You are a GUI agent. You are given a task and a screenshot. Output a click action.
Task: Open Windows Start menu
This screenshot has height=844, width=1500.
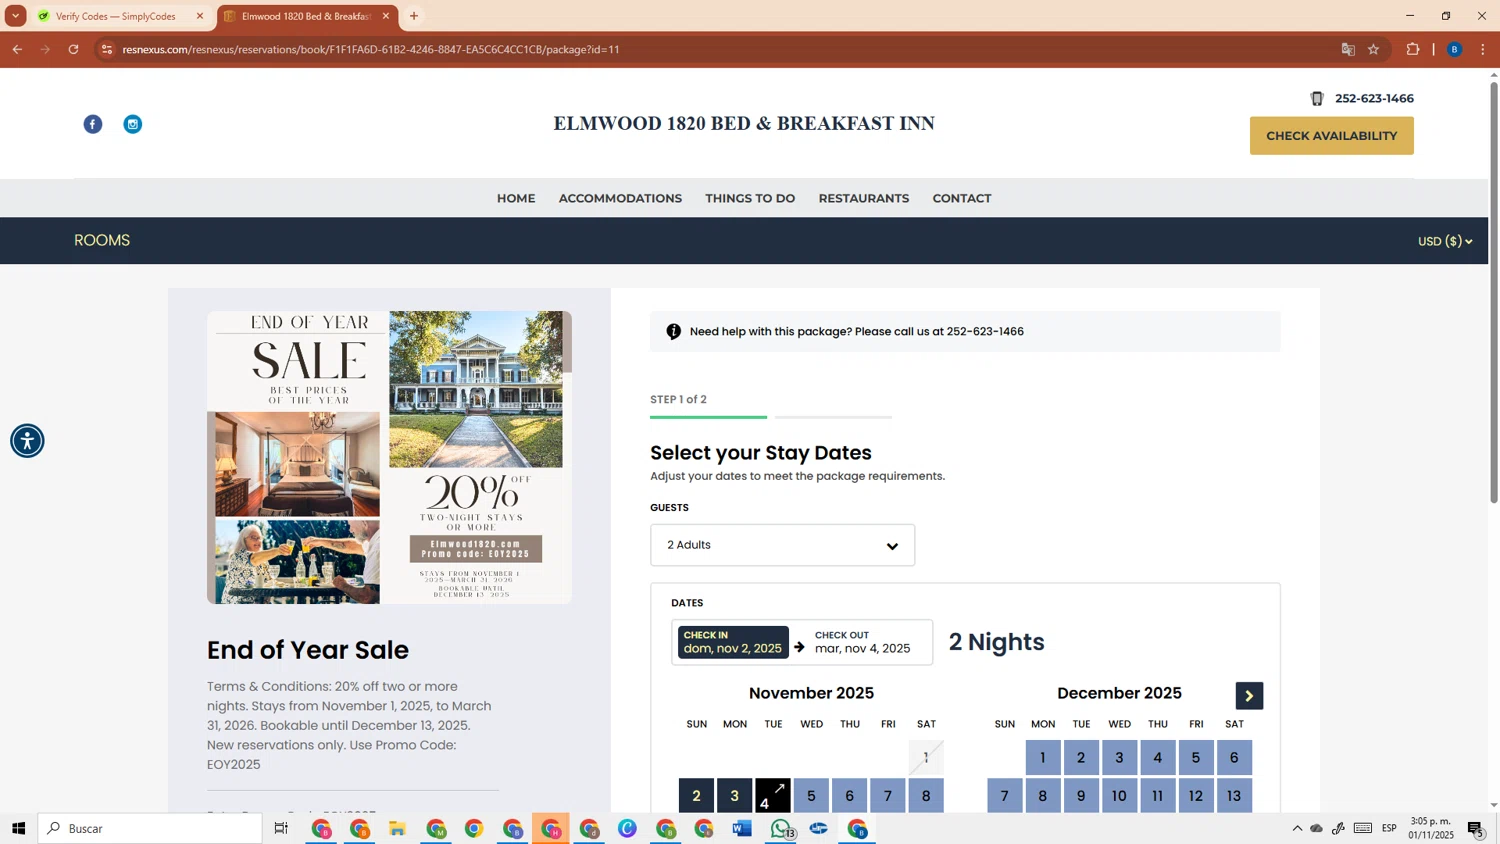point(18,828)
